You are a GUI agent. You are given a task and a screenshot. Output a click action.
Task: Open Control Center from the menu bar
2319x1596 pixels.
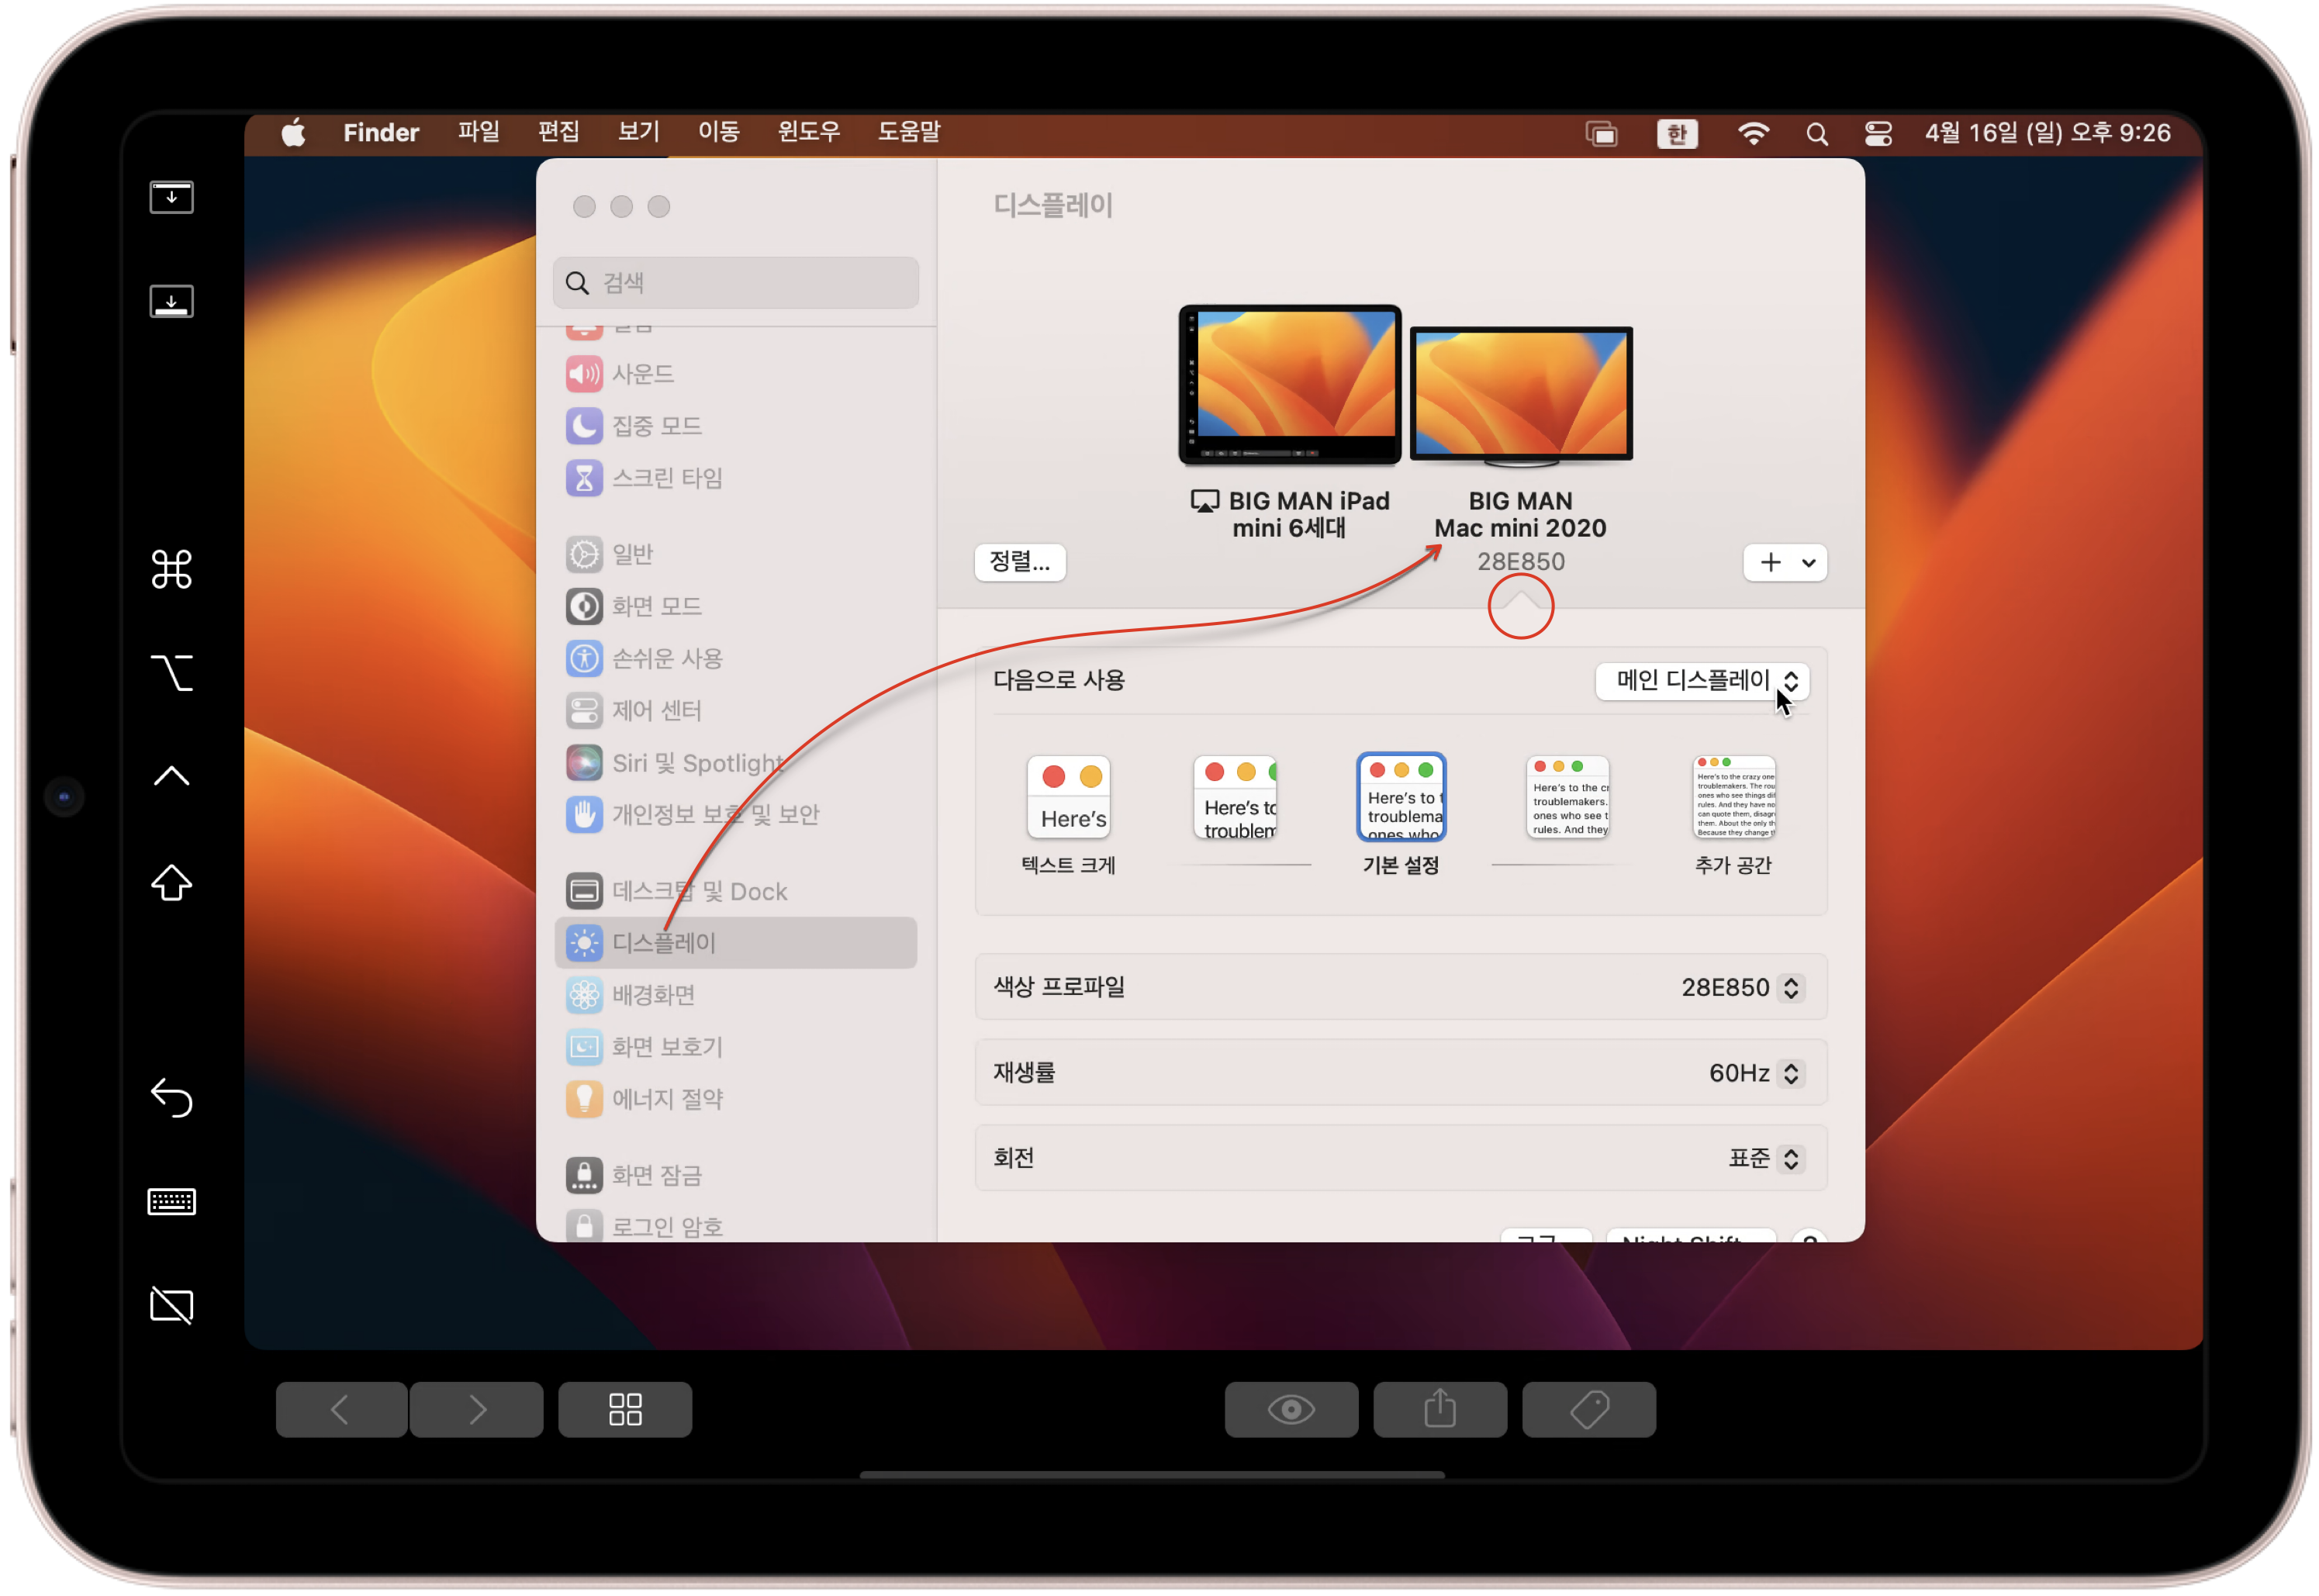pyautogui.click(x=1877, y=134)
